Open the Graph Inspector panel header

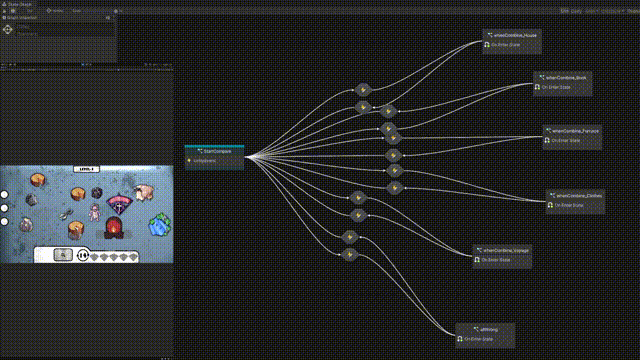pyautogui.click(x=22, y=18)
